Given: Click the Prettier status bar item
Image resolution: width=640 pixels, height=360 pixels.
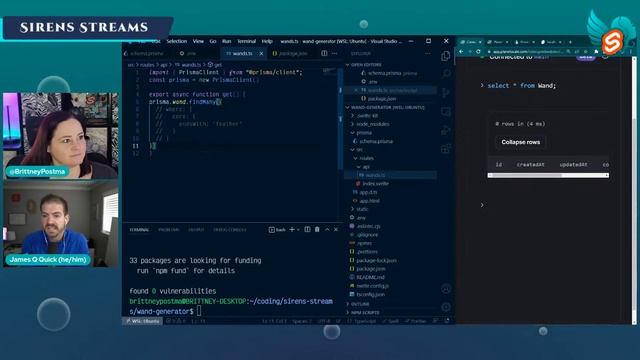Looking at the screenshot, I should click(x=416, y=321).
